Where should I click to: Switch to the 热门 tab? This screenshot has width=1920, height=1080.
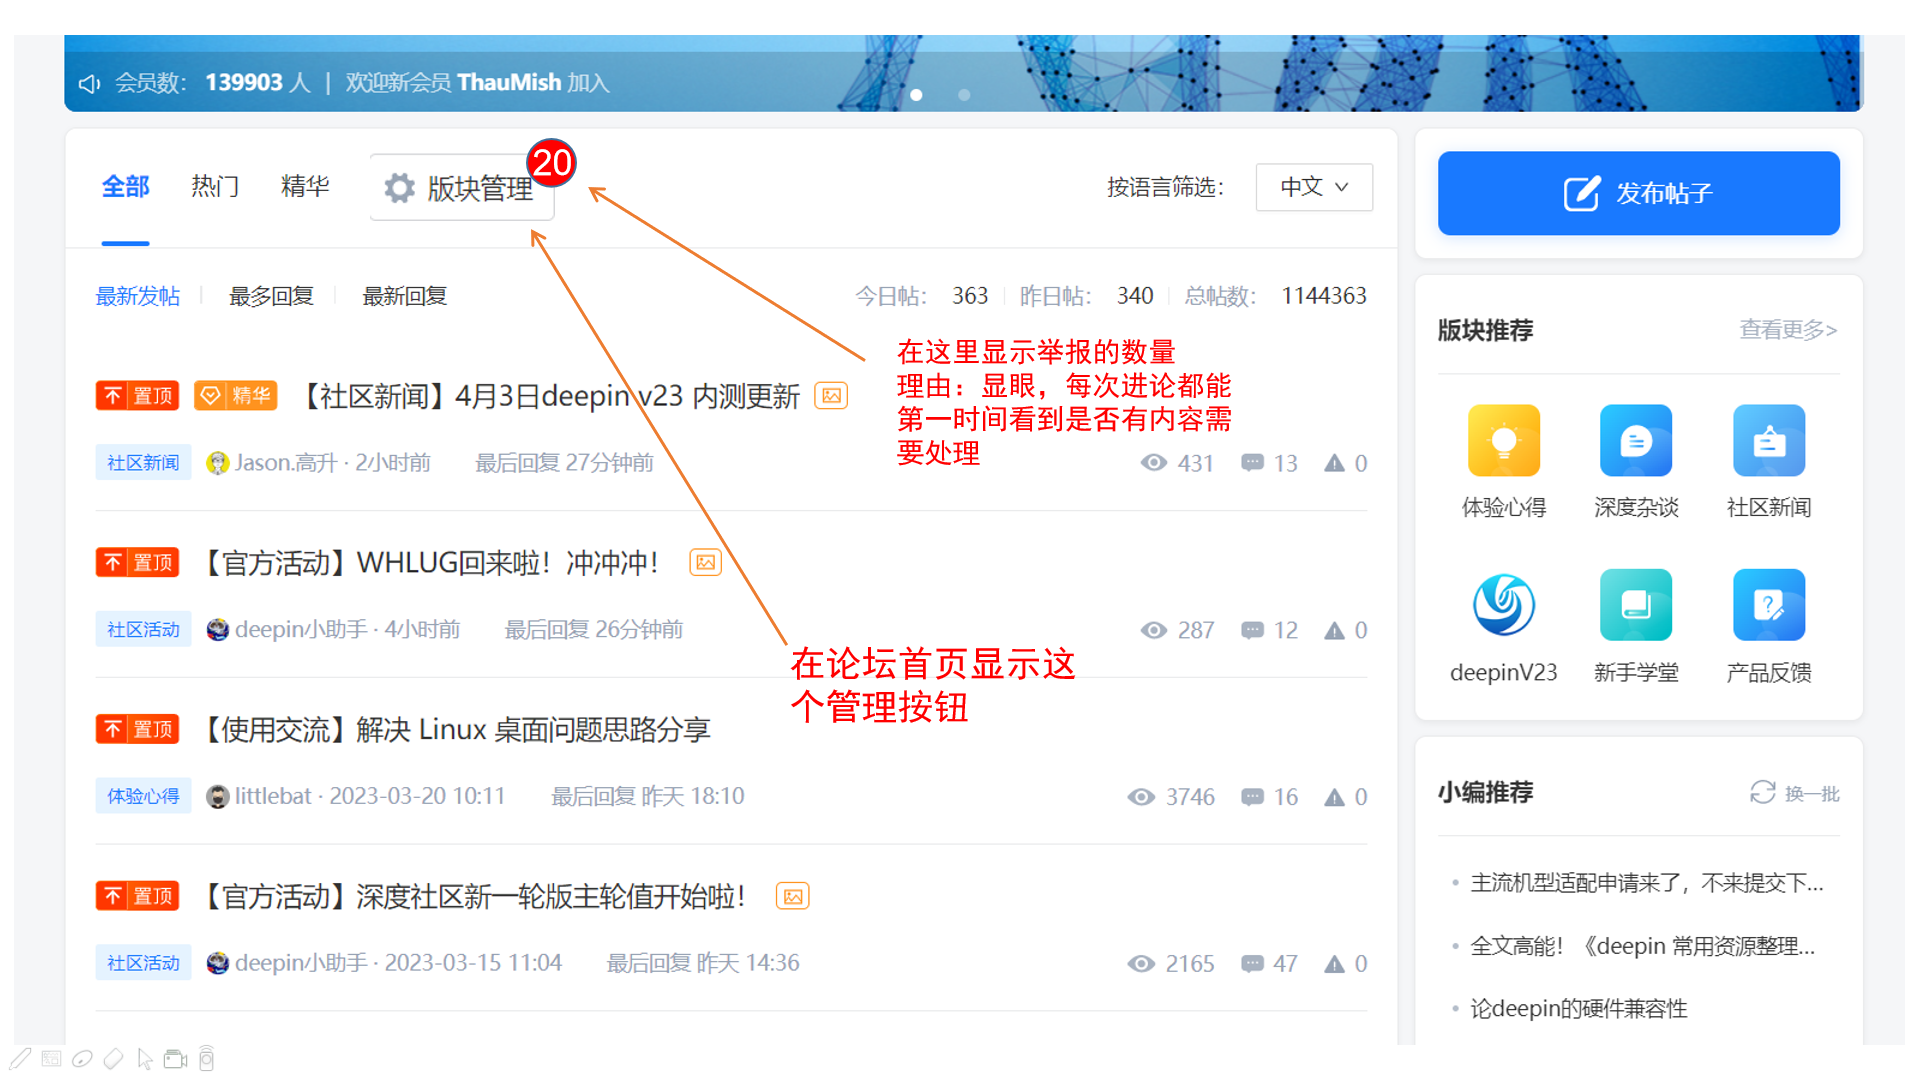pyautogui.click(x=215, y=187)
